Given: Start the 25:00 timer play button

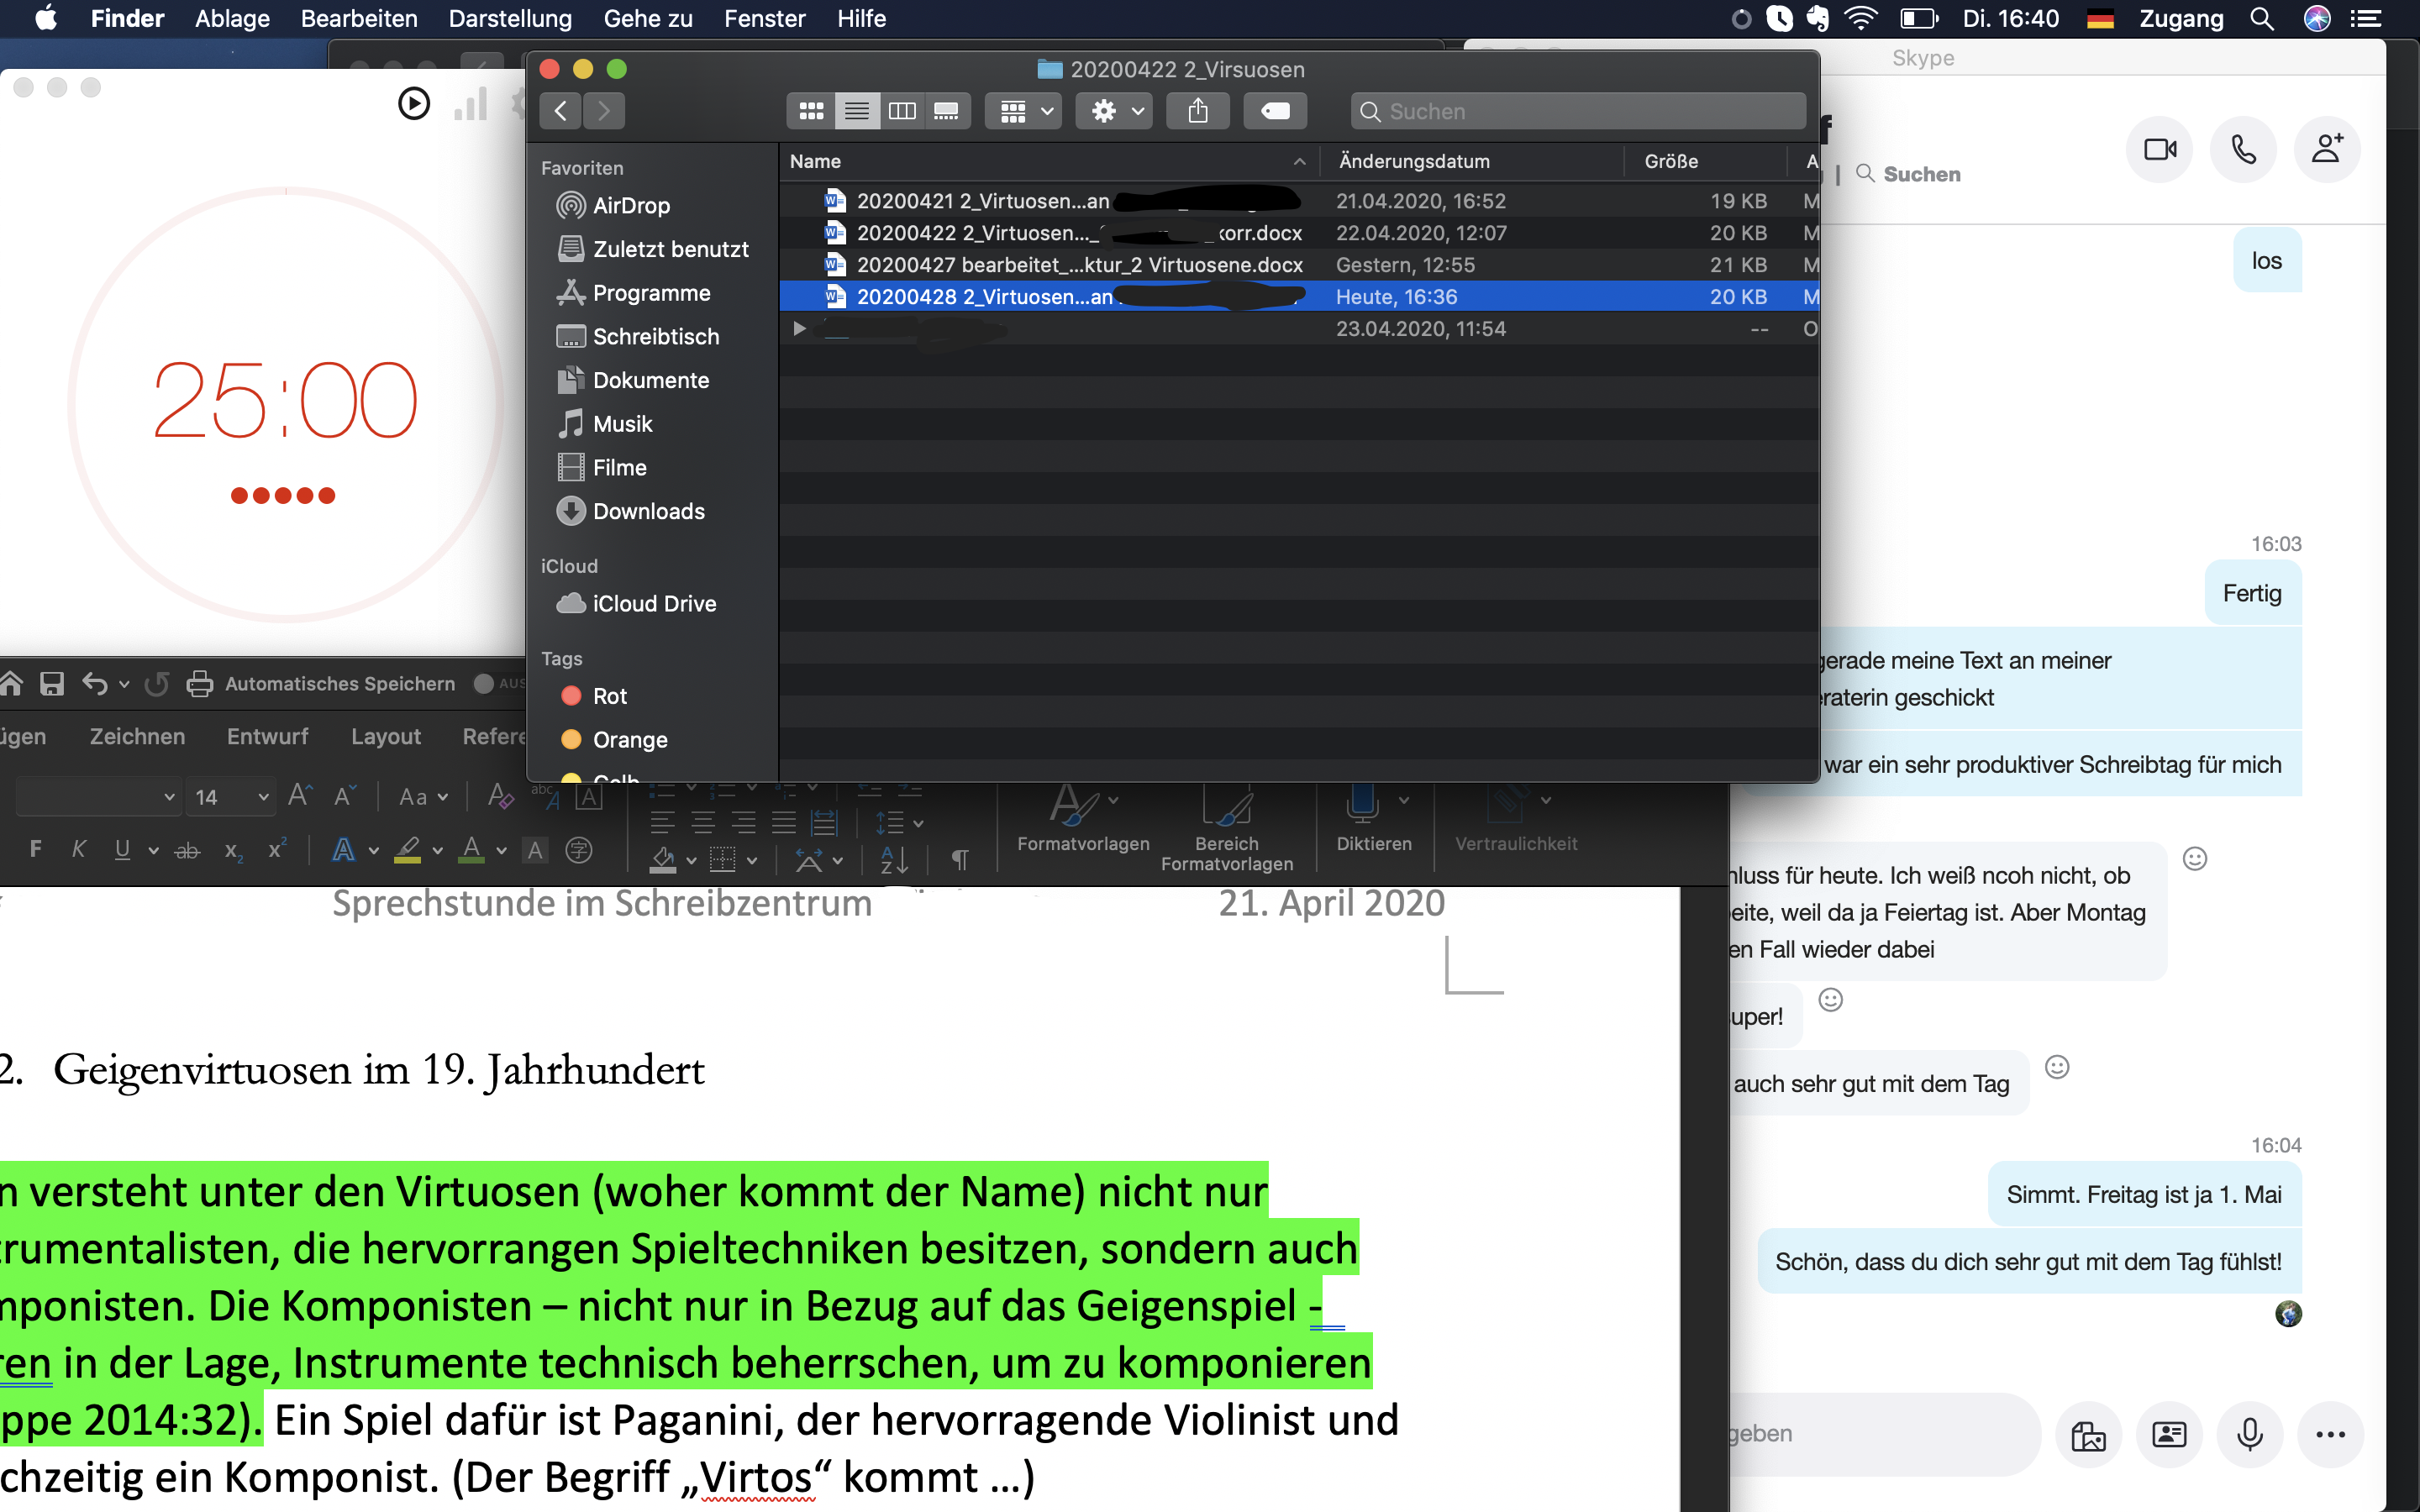Looking at the screenshot, I should click(x=414, y=103).
